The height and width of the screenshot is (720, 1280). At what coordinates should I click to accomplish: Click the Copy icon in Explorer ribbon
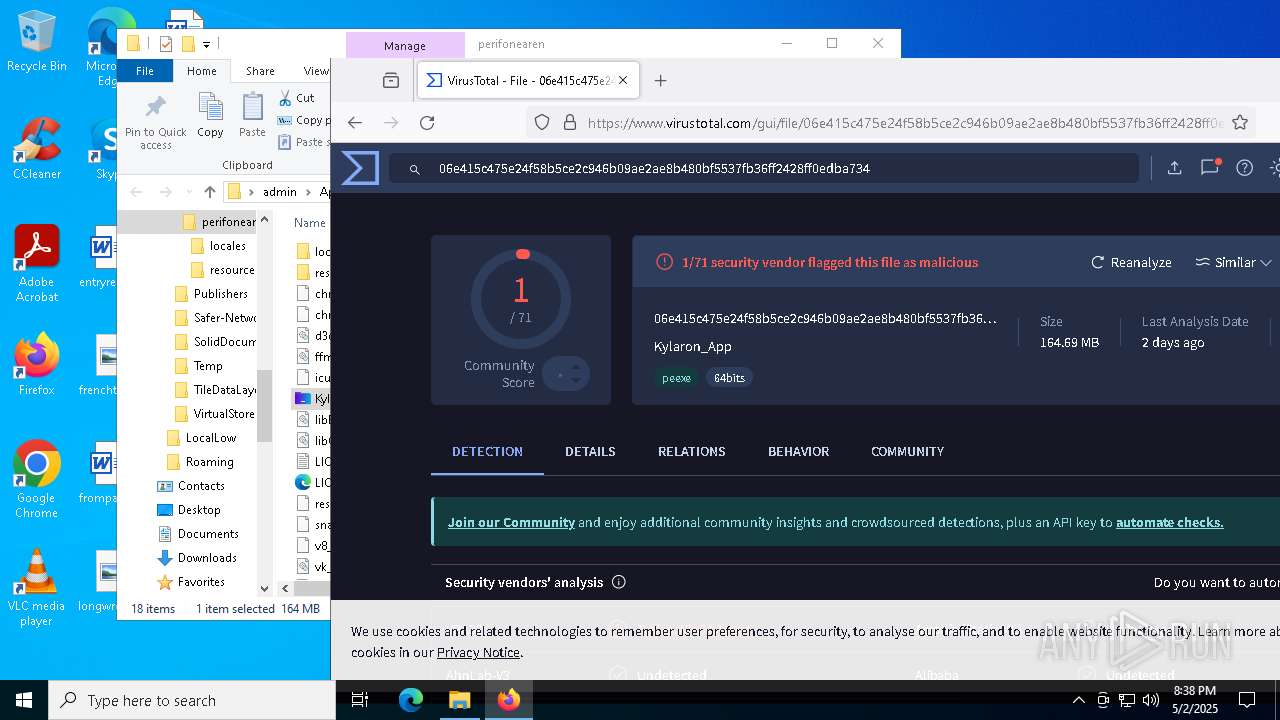click(210, 115)
